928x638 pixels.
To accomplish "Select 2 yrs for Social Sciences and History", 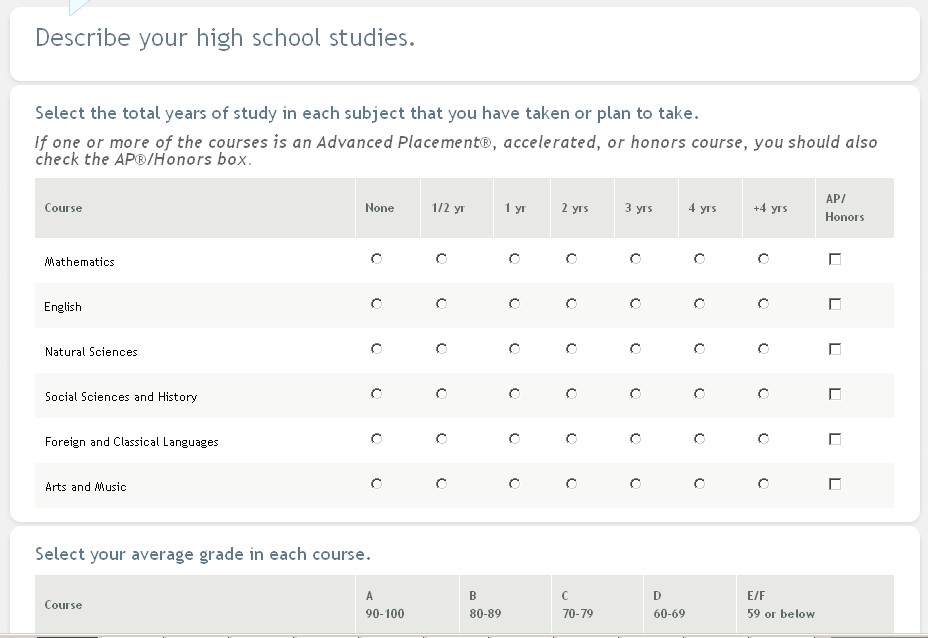I will (x=571, y=394).
